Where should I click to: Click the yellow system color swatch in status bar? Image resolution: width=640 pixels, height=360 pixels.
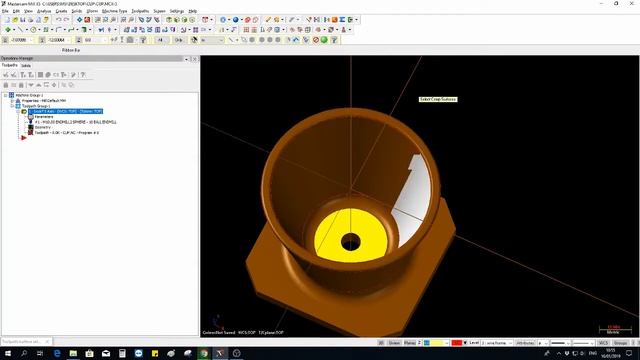coord(436,343)
